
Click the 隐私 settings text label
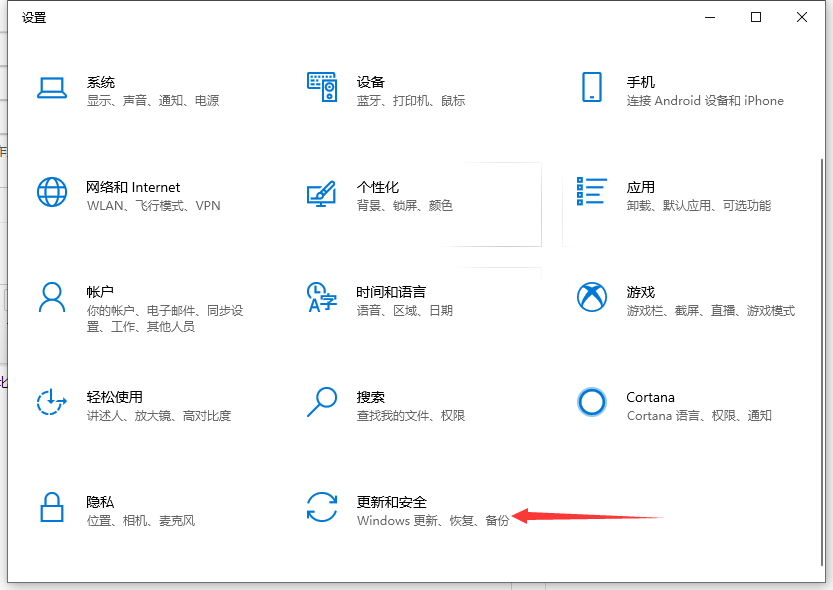101,499
